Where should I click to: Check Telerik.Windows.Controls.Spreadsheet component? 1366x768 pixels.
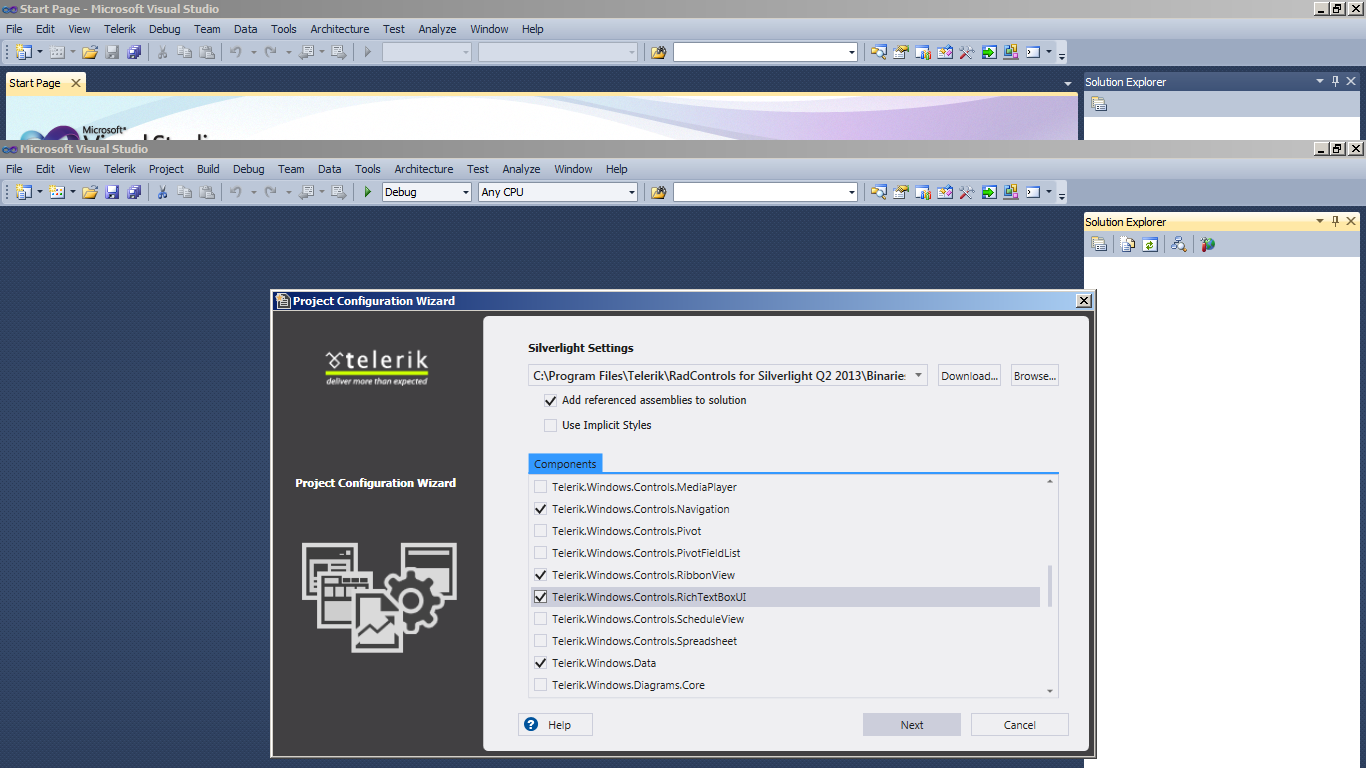click(541, 641)
